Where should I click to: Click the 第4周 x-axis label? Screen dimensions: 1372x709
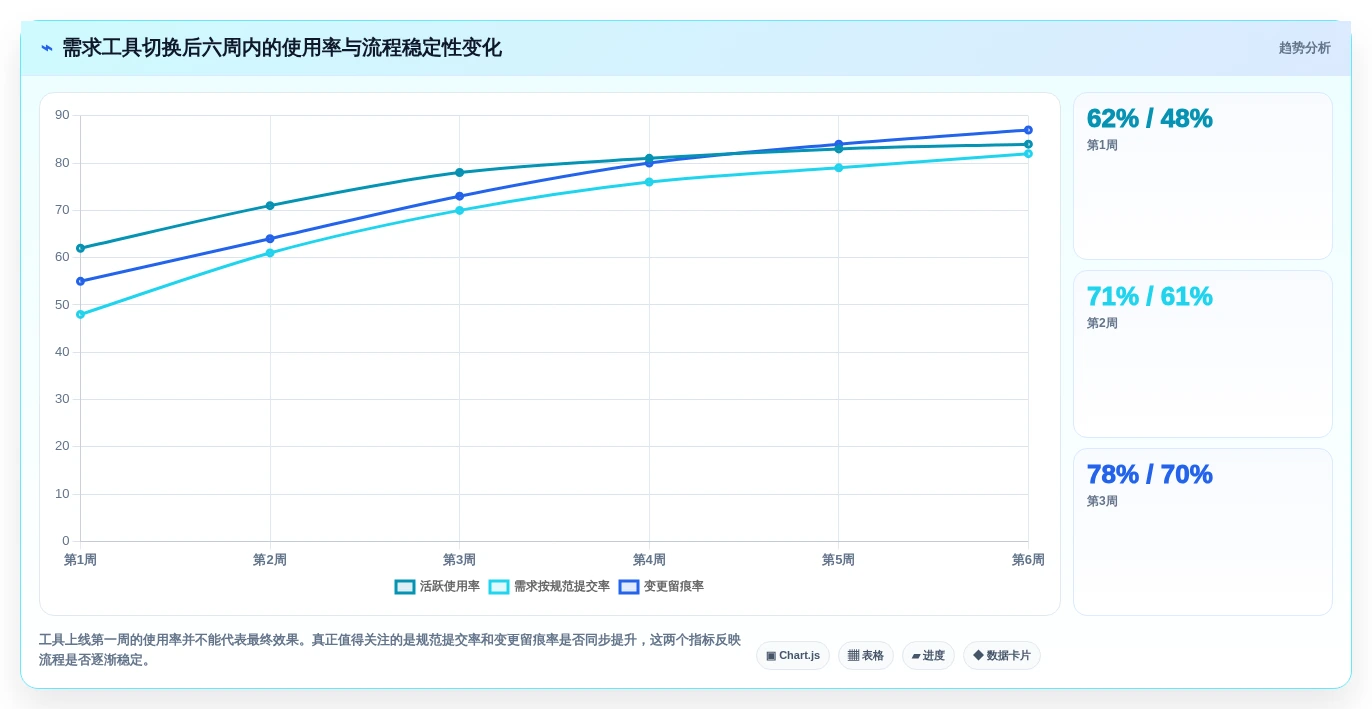pyautogui.click(x=649, y=560)
